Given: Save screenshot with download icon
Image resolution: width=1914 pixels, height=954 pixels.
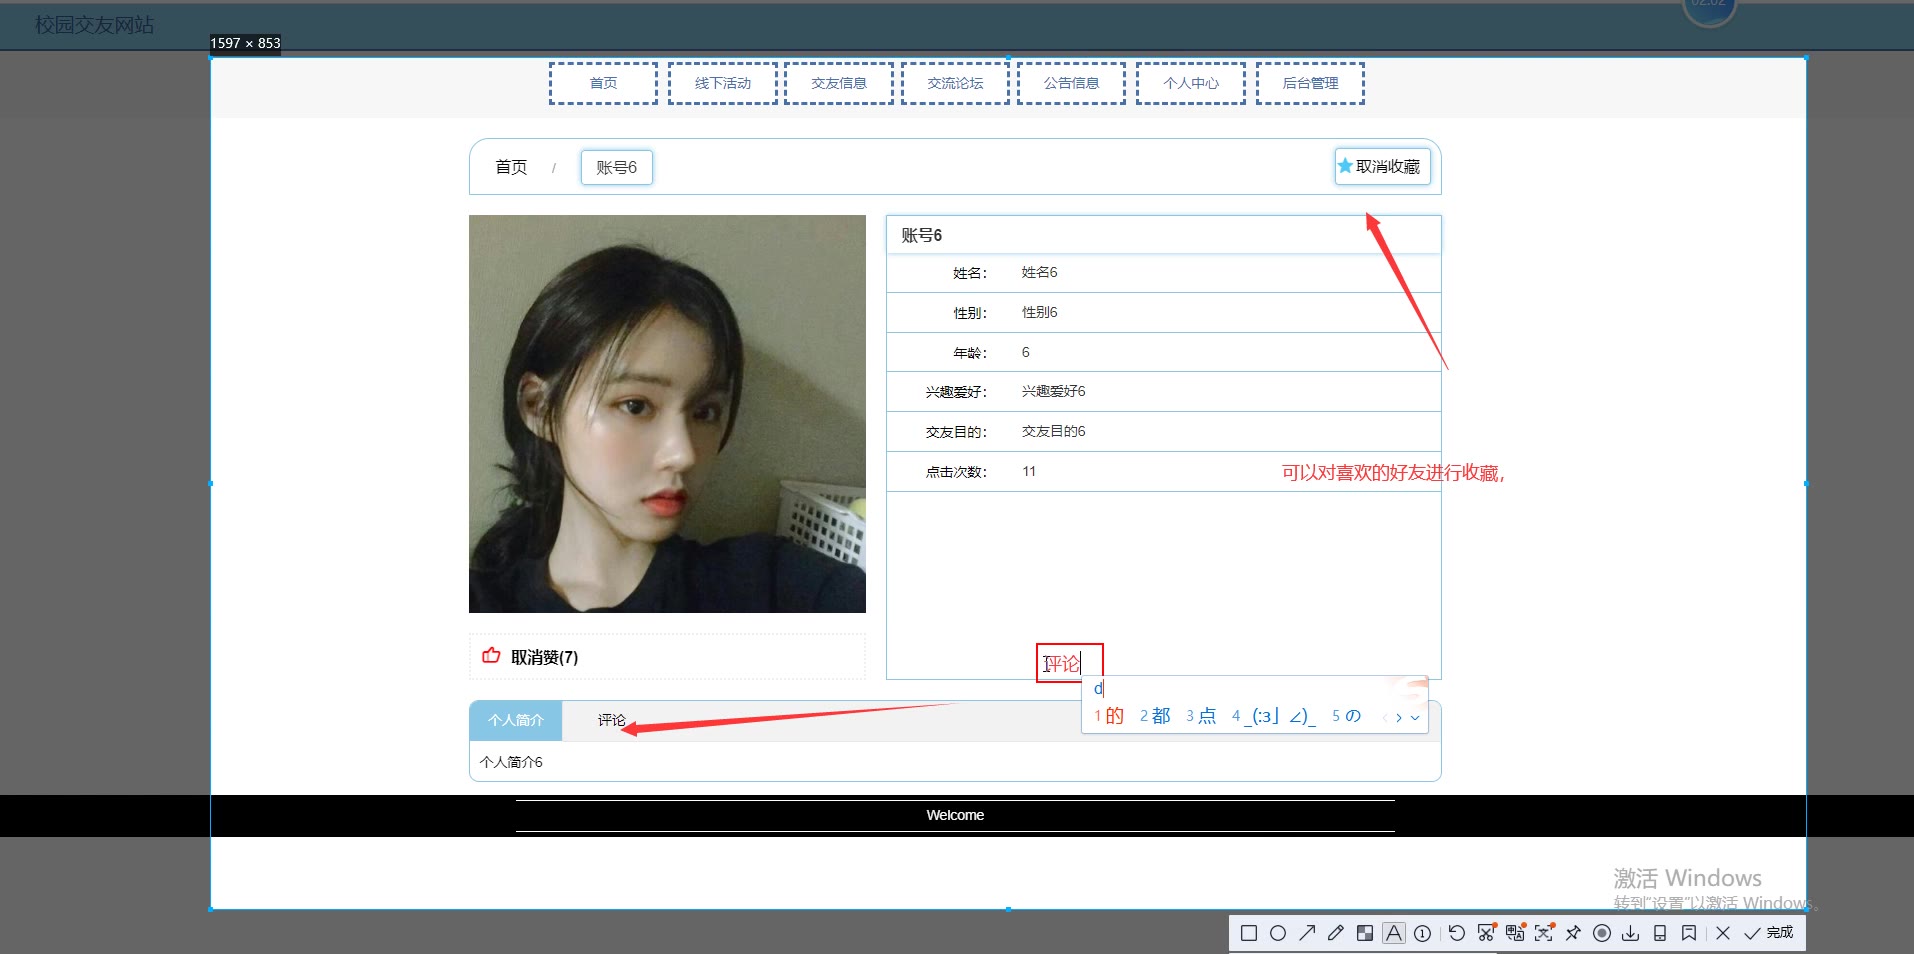Looking at the screenshot, I should tap(1630, 933).
